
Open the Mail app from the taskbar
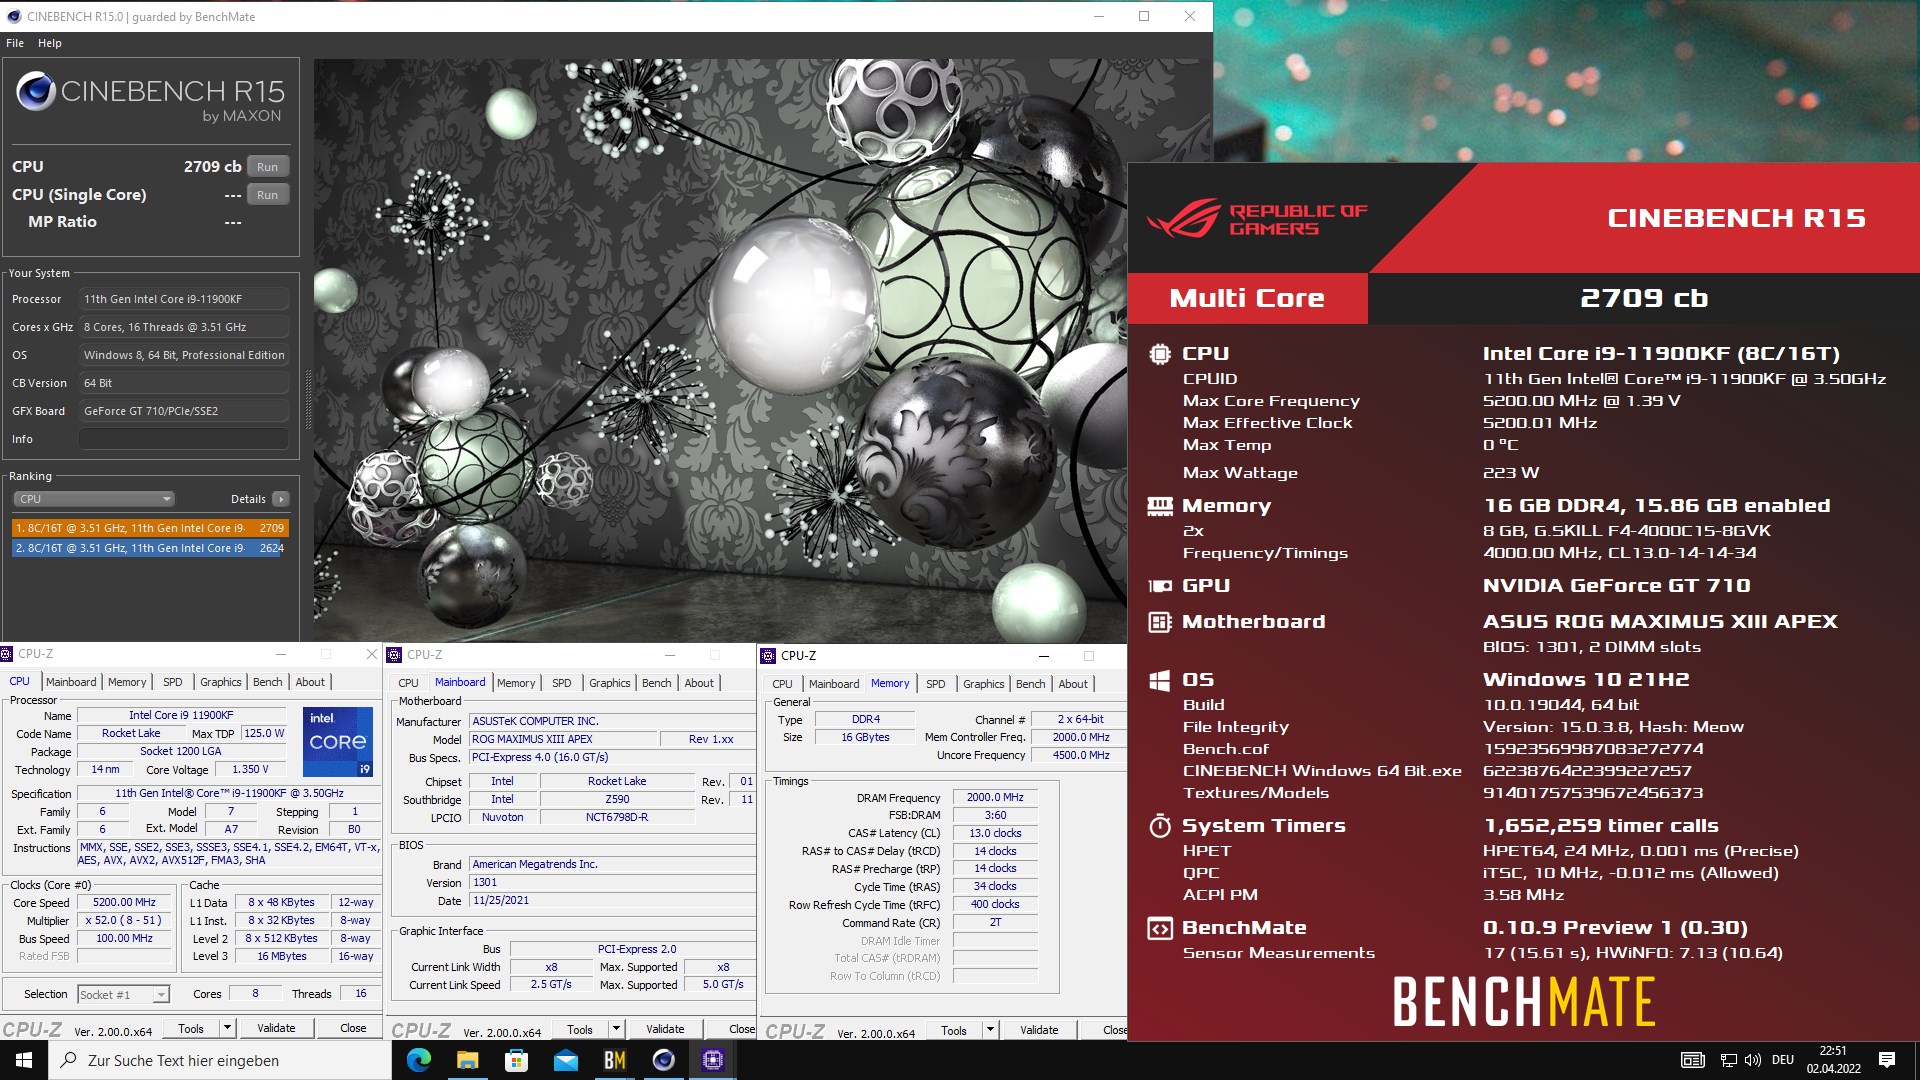(x=565, y=1060)
